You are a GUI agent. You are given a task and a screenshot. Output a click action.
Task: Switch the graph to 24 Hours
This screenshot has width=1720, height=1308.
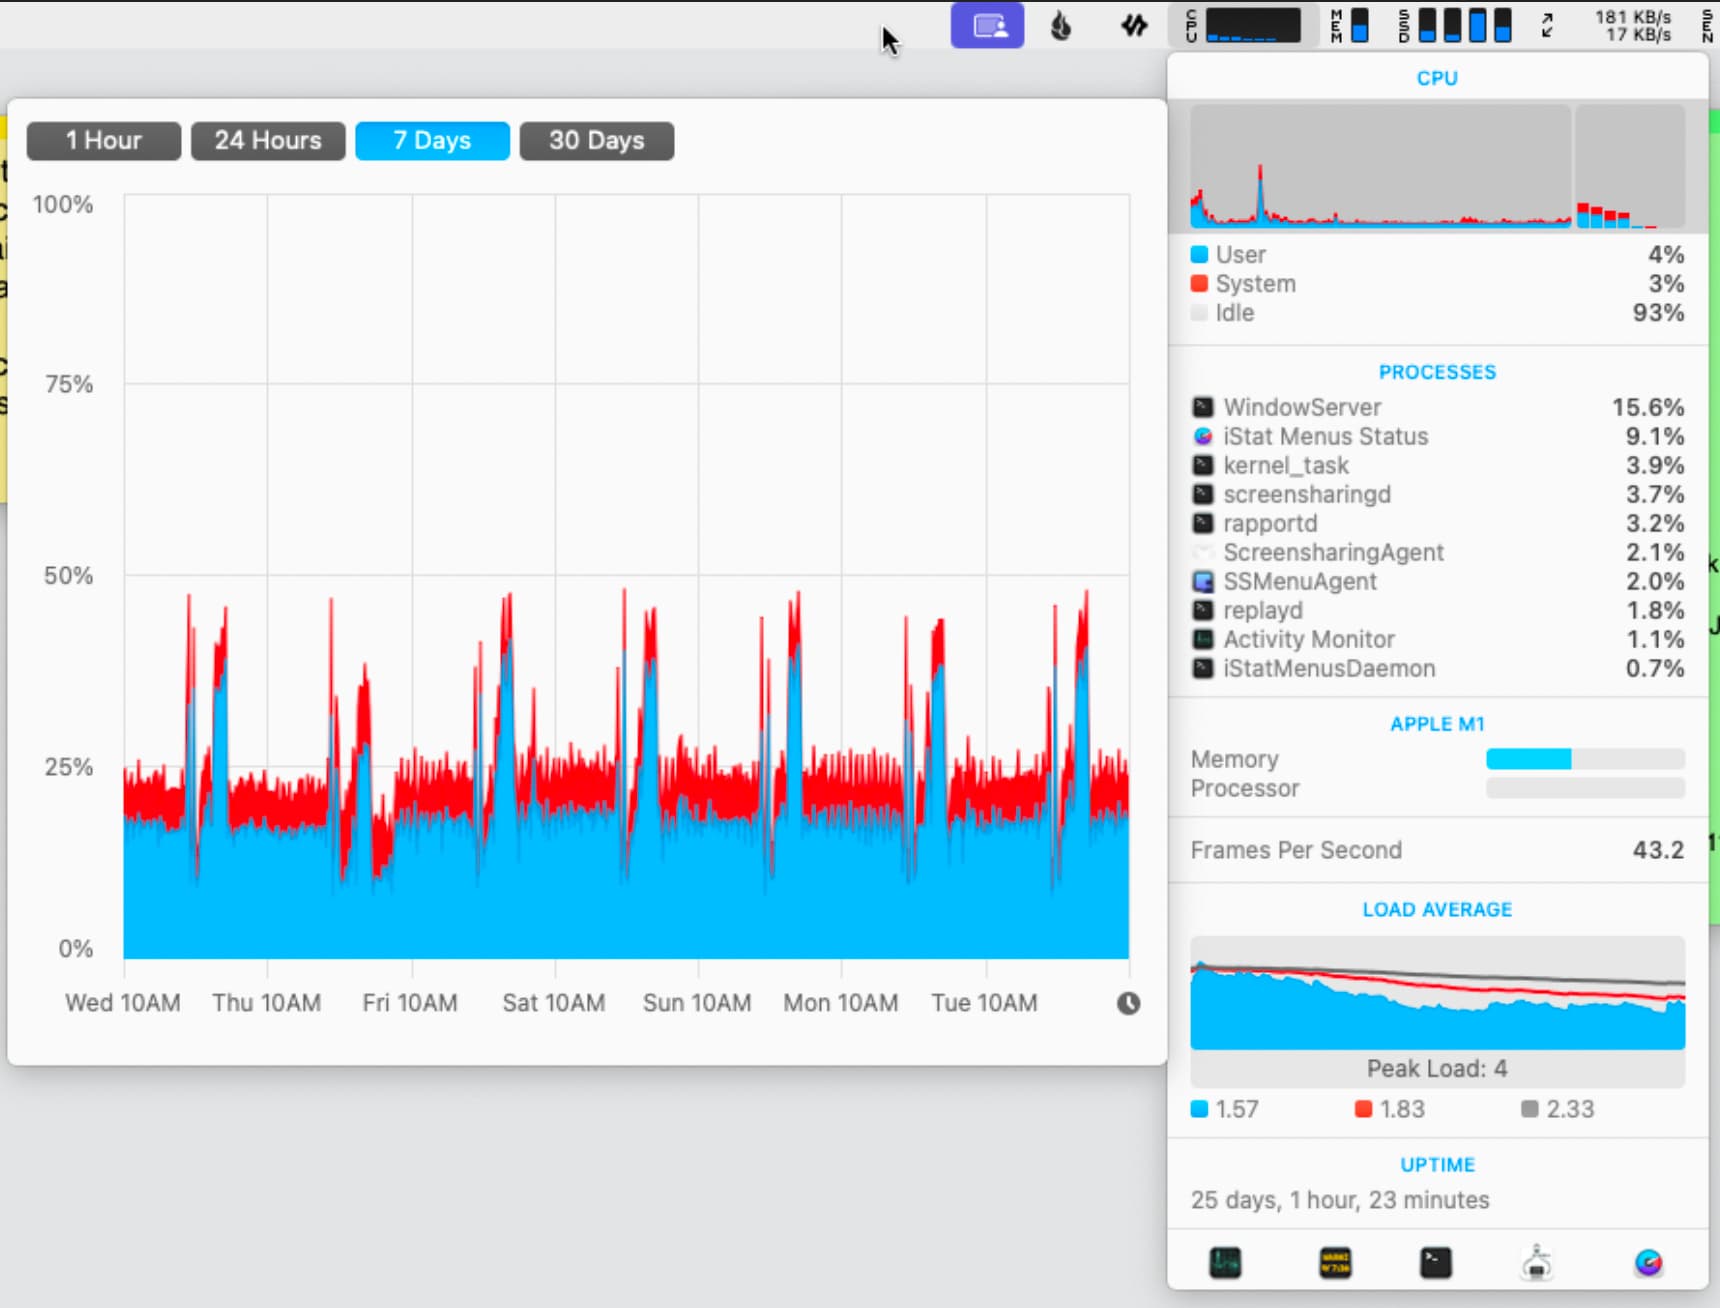(268, 140)
